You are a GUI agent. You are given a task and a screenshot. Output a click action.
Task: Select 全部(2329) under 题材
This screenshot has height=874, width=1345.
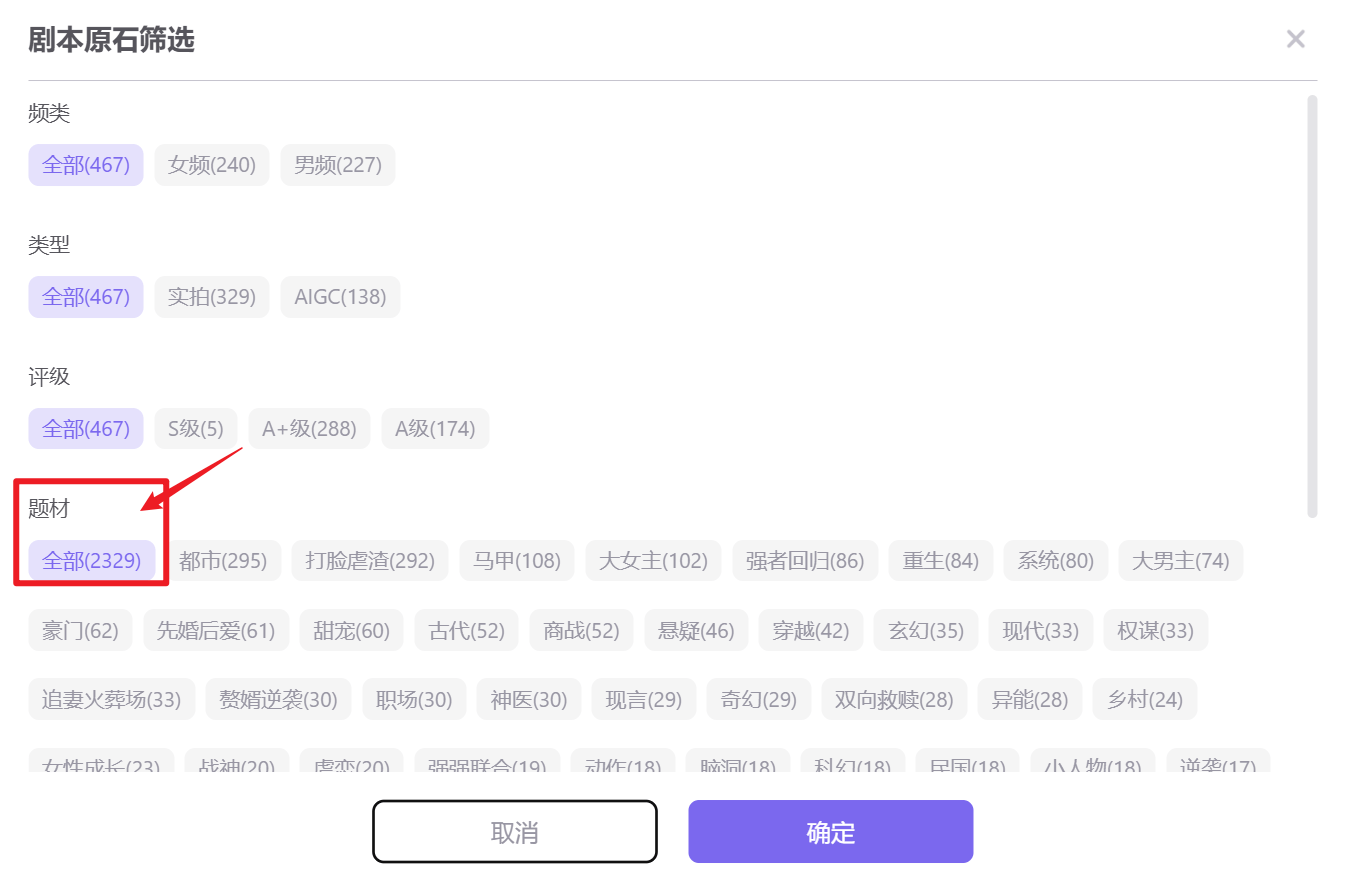(92, 561)
